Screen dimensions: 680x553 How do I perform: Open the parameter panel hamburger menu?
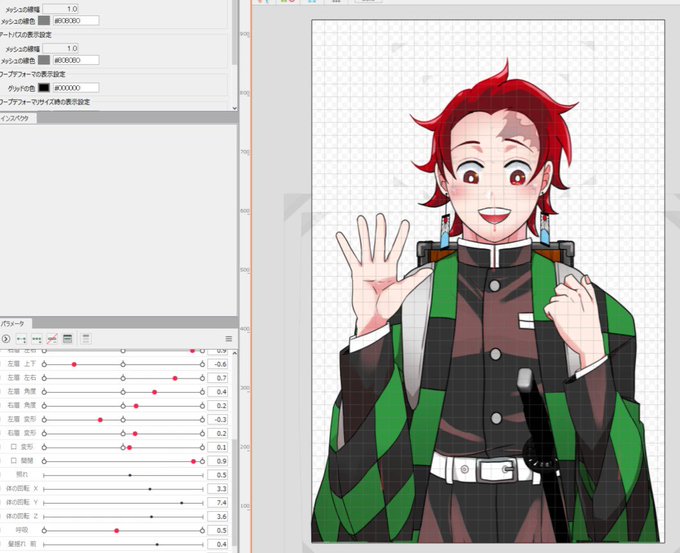click(x=229, y=339)
